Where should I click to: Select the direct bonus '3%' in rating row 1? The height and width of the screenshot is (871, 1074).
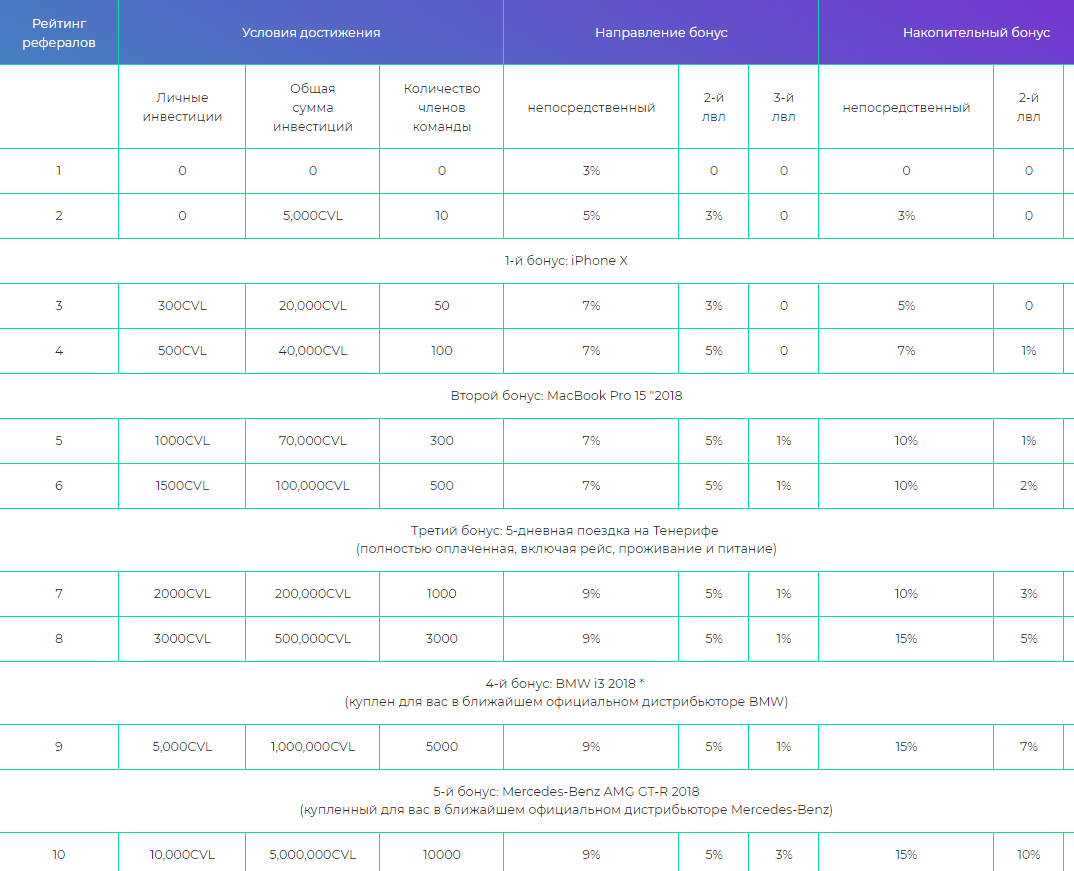click(591, 171)
